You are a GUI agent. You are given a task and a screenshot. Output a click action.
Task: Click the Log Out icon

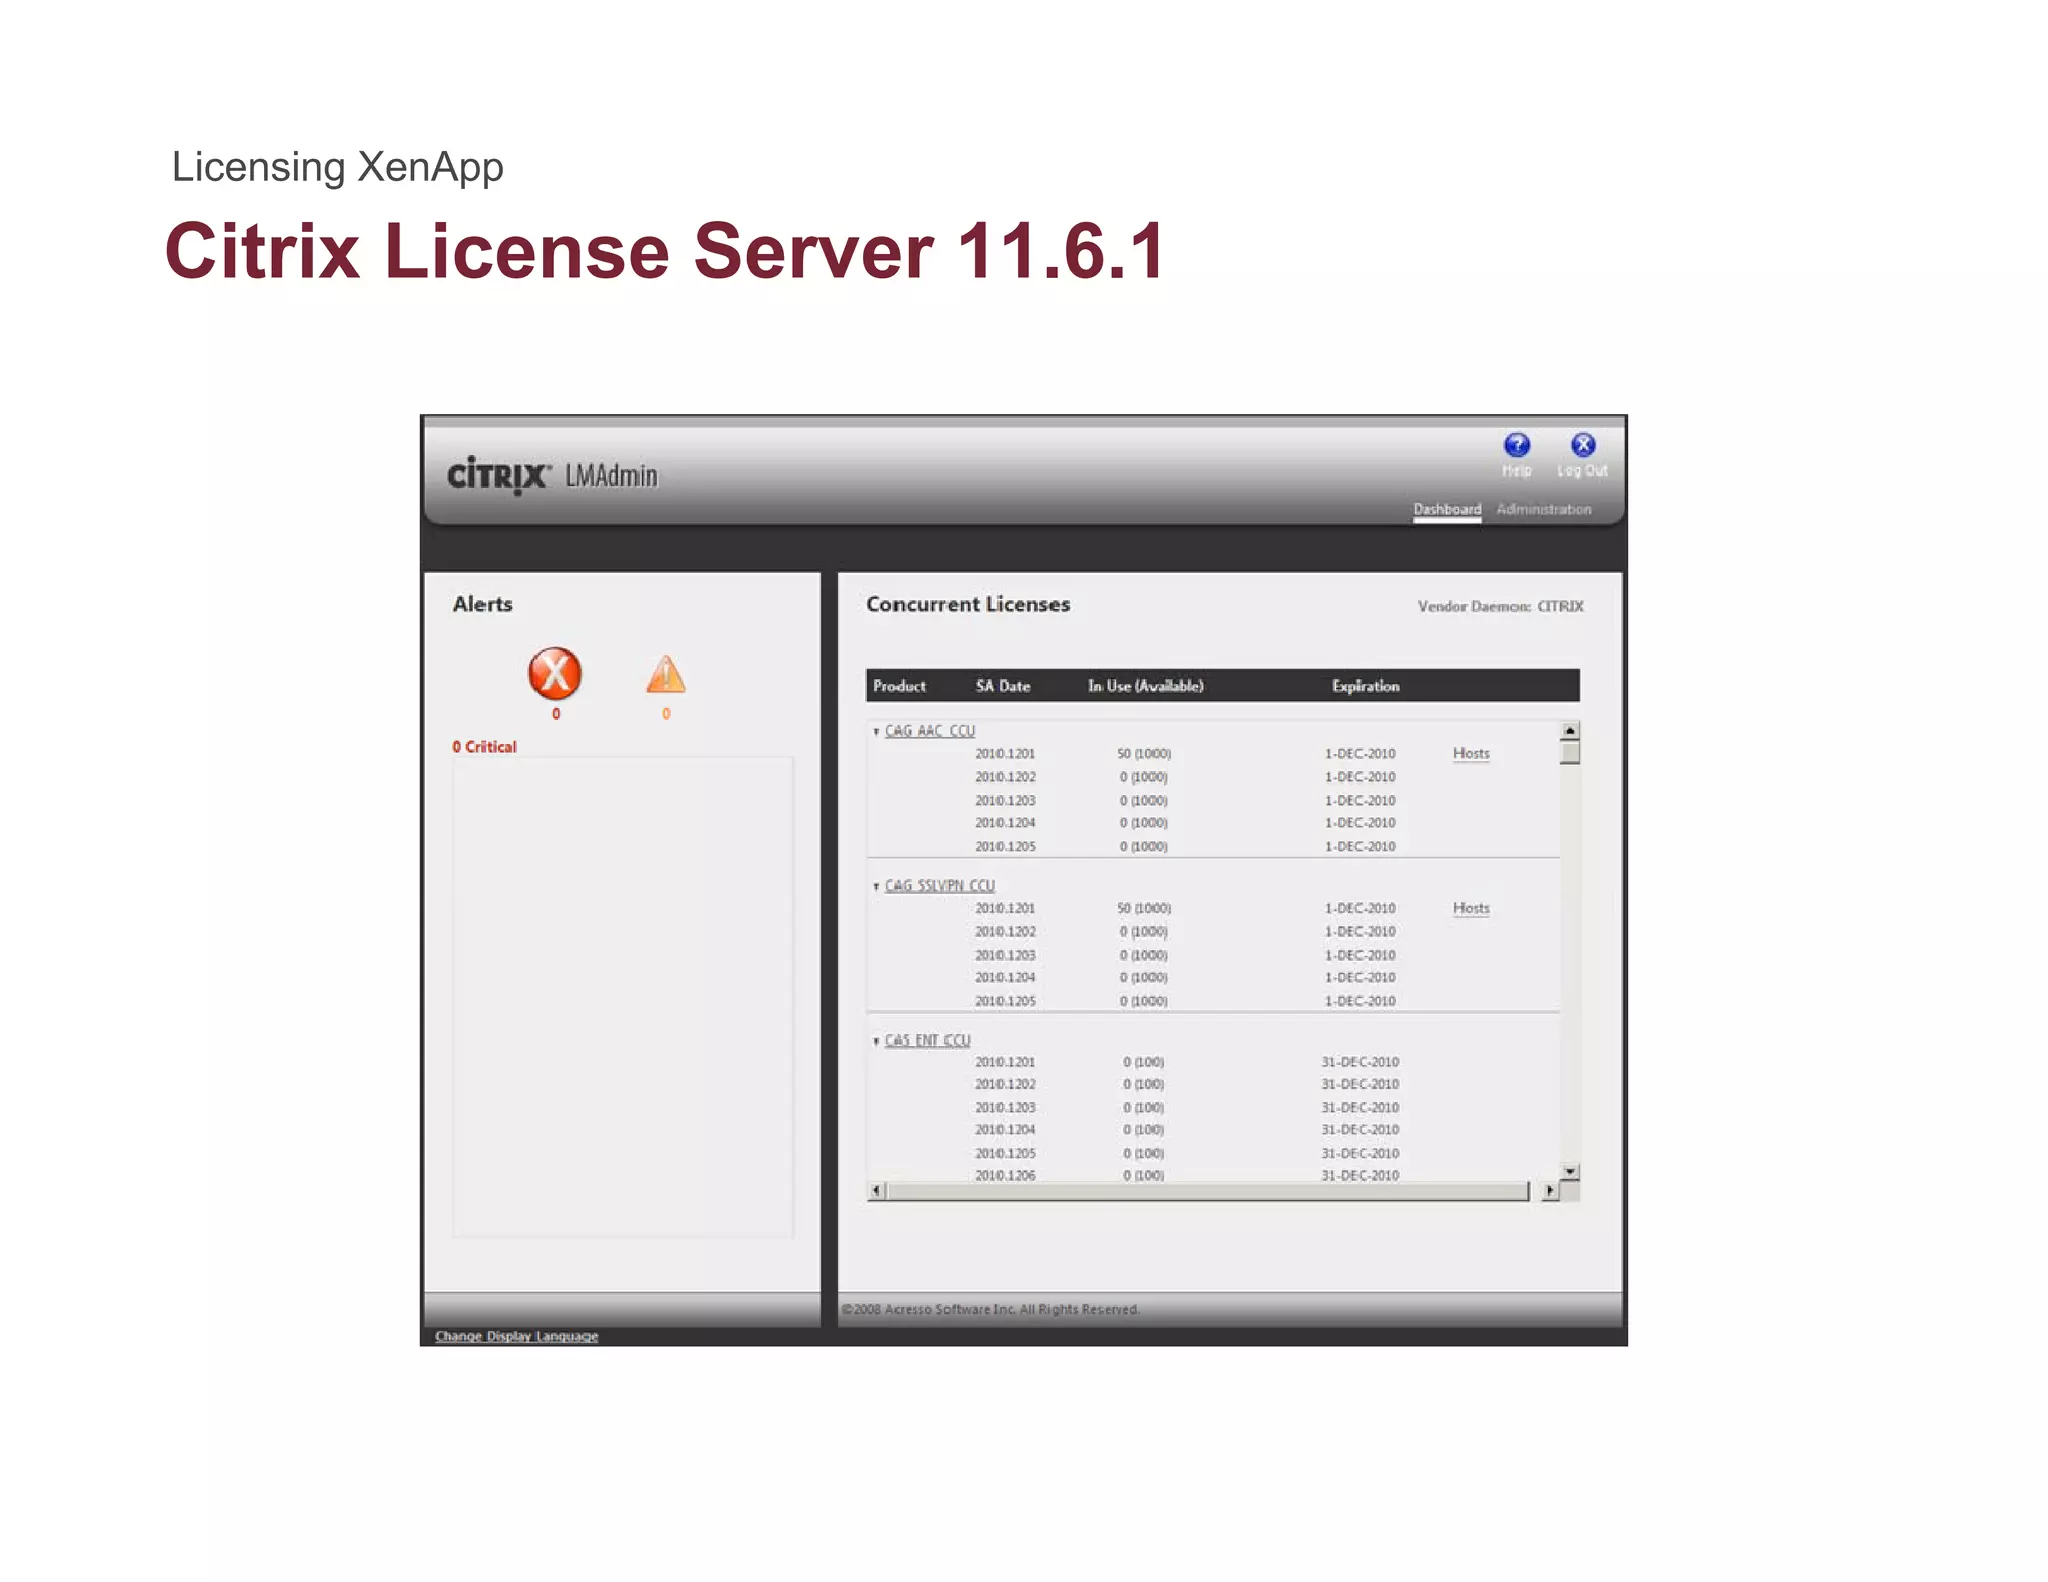click(x=1582, y=445)
